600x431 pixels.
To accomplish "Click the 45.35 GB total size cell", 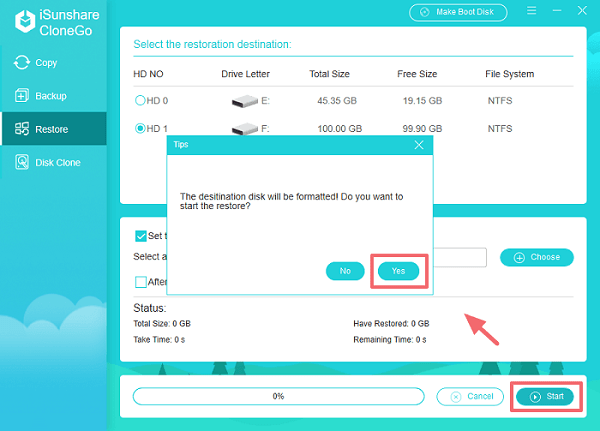I will coord(337,101).
